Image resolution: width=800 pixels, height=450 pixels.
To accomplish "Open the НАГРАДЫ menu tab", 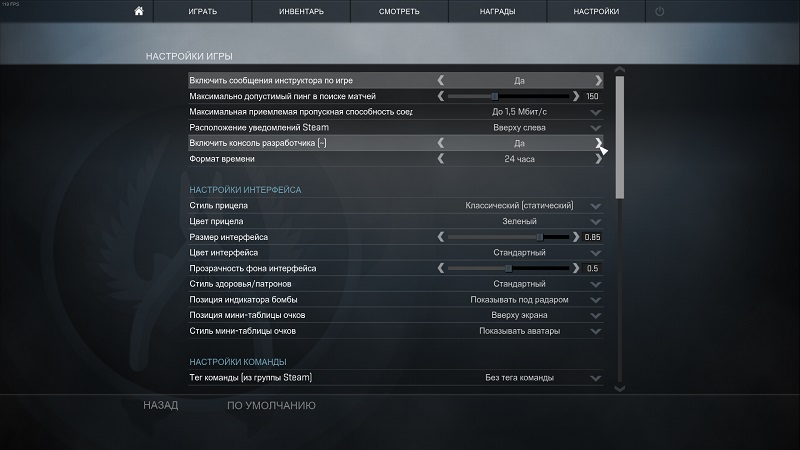I will (x=497, y=11).
